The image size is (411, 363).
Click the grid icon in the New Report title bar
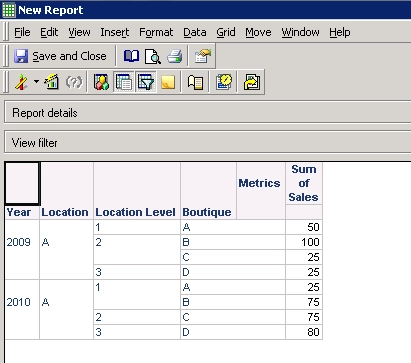(x=9, y=10)
